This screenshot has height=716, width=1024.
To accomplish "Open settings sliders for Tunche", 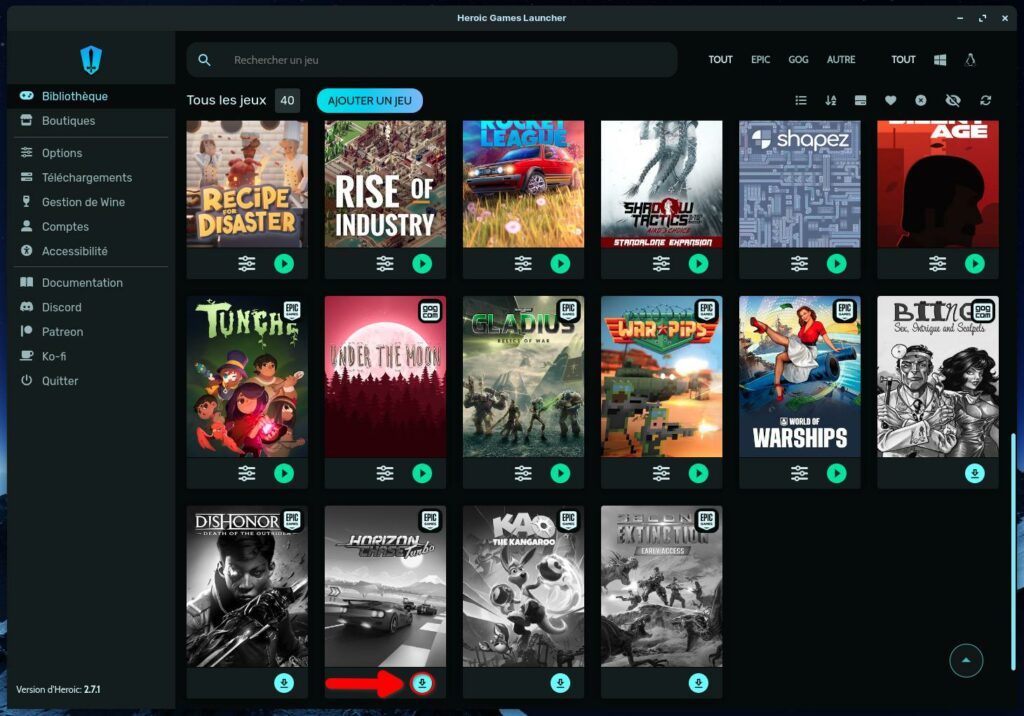I will [247, 473].
